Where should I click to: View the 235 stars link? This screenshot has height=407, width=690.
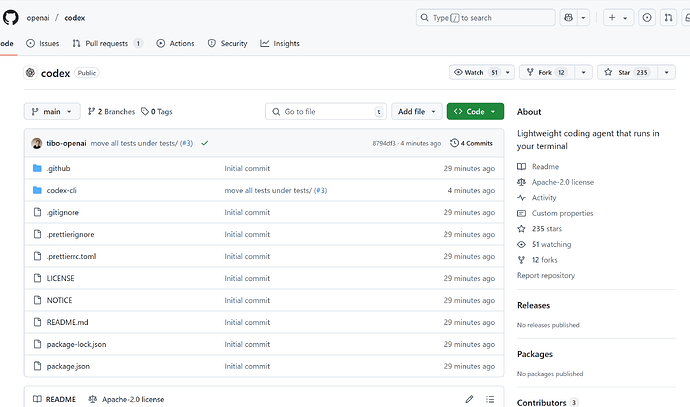click(x=540, y=229)
